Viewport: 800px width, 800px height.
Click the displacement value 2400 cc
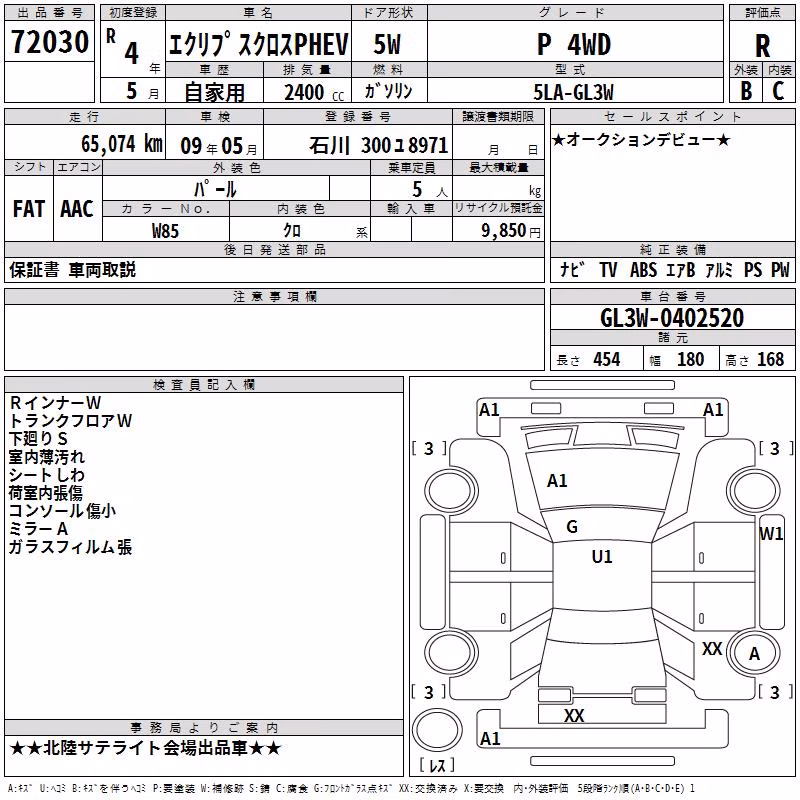pyautogui.click(x=314, y=92)
